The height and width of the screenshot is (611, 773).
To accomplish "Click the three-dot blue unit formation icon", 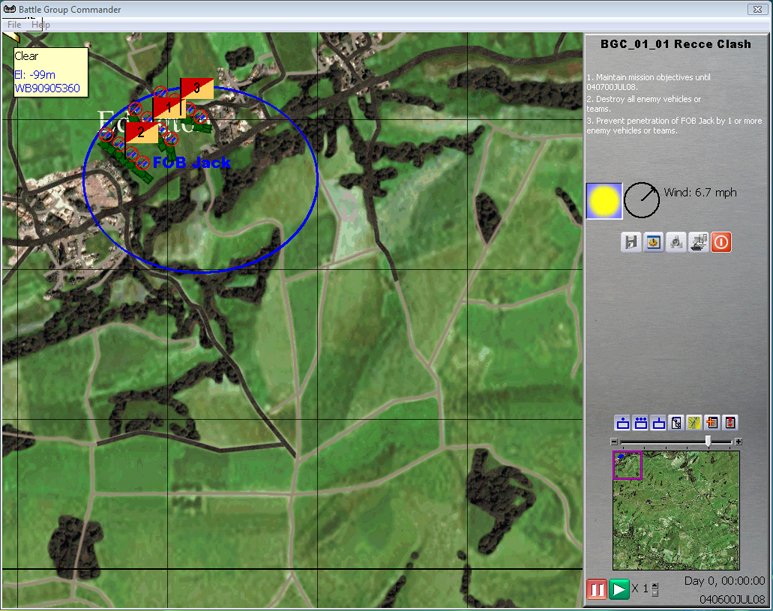I will click(x=641, y=423).
